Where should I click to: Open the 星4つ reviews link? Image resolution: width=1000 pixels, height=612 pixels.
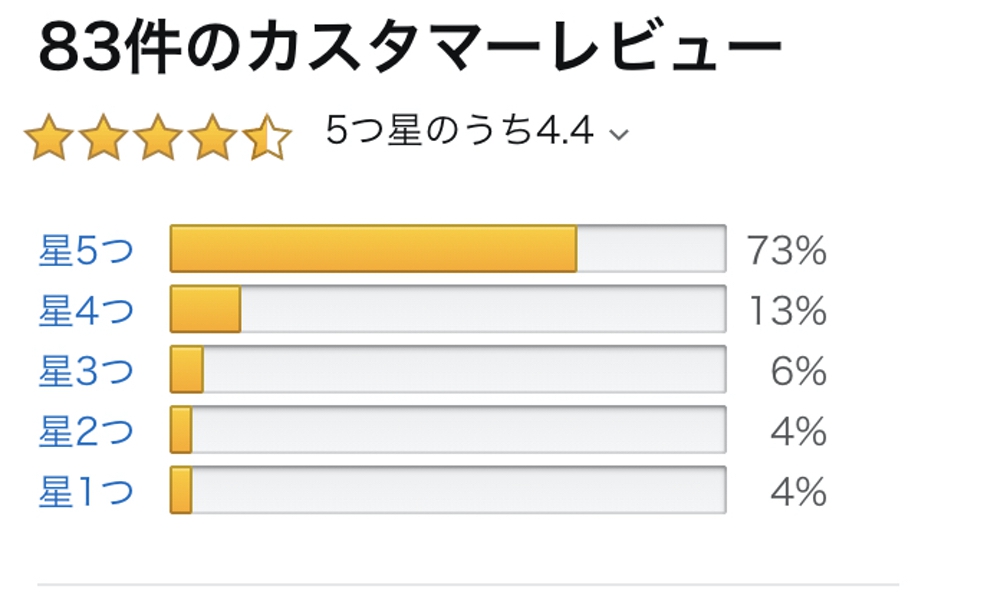85,311
